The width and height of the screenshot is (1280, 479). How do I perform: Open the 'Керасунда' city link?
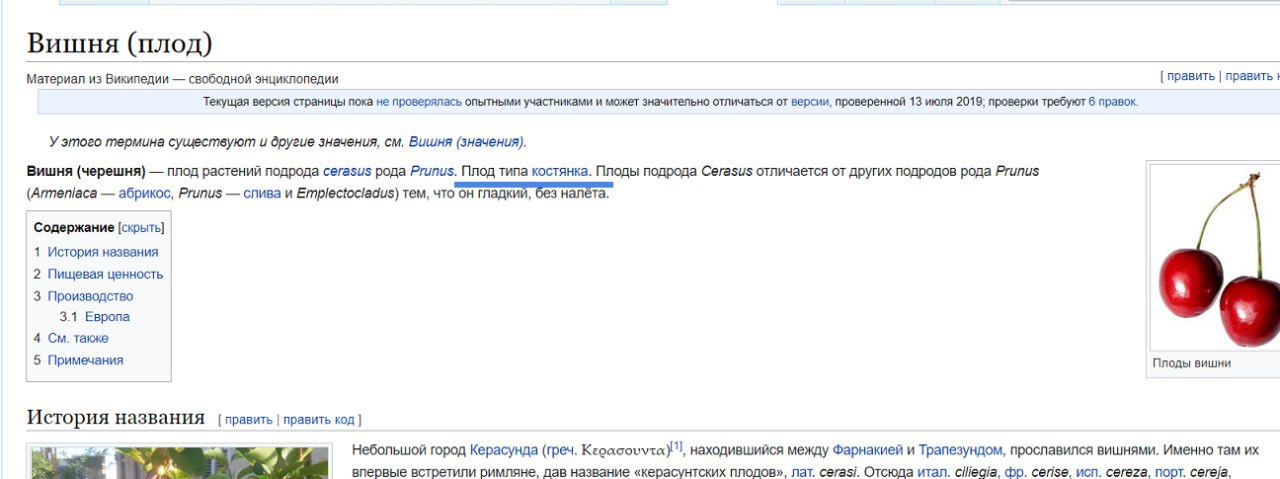(x=503, y=450)
